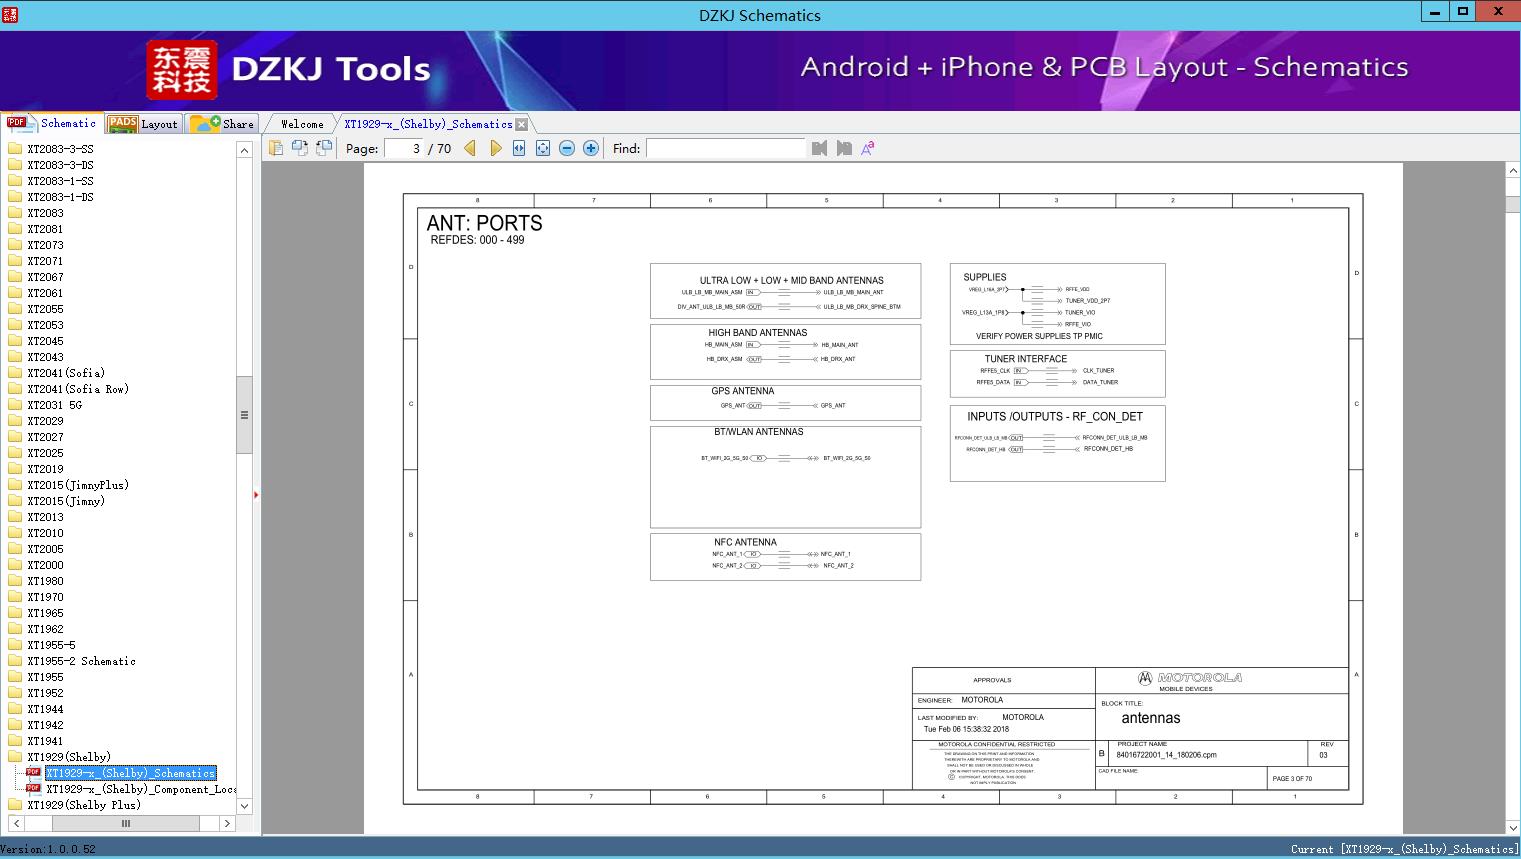
Task: Maximize the DZKJ Schematics window
Action: (x=1463, y=12)
